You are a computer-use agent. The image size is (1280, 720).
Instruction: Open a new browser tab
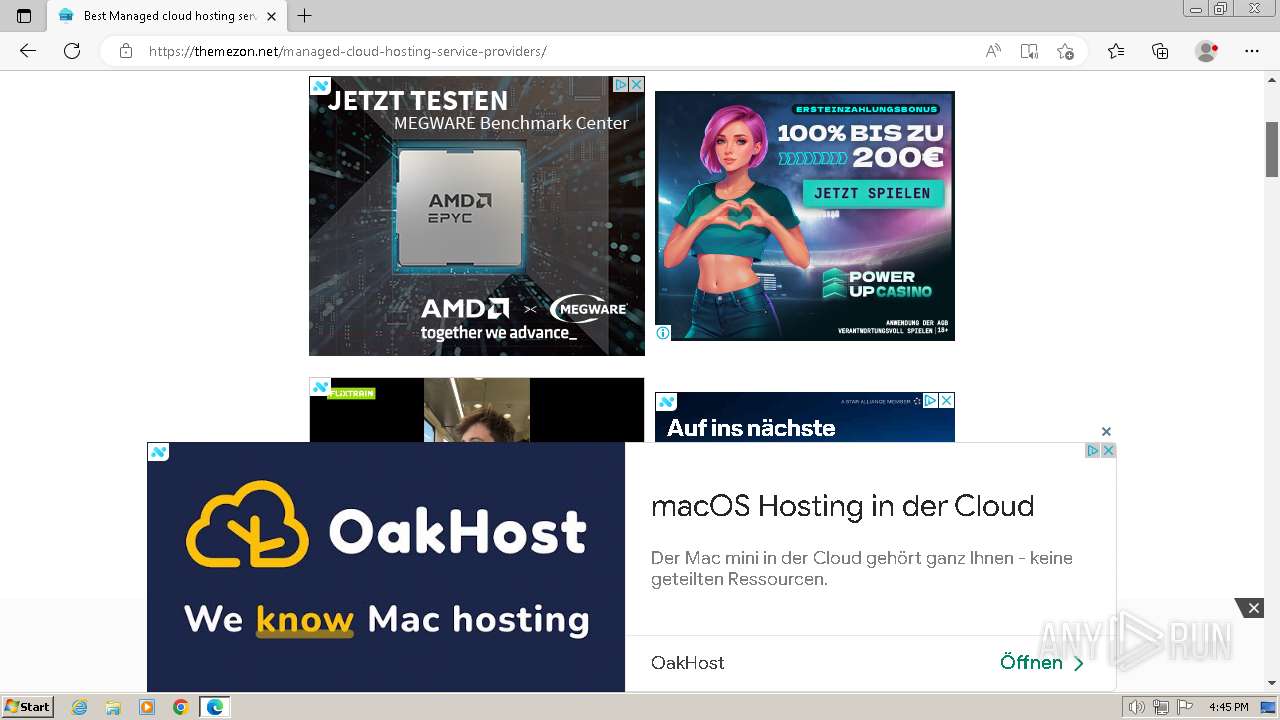(305, 16)
